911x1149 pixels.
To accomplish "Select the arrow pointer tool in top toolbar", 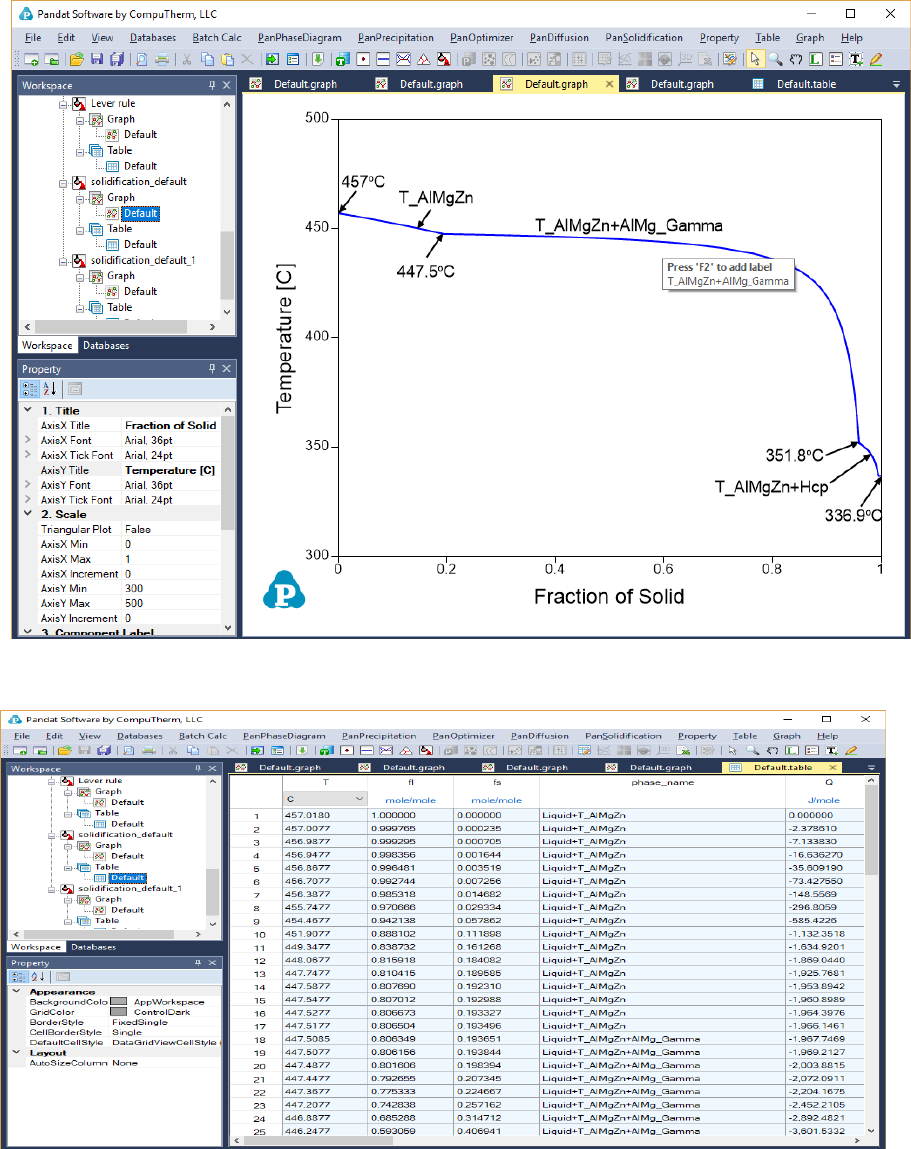I will point(755,59).
